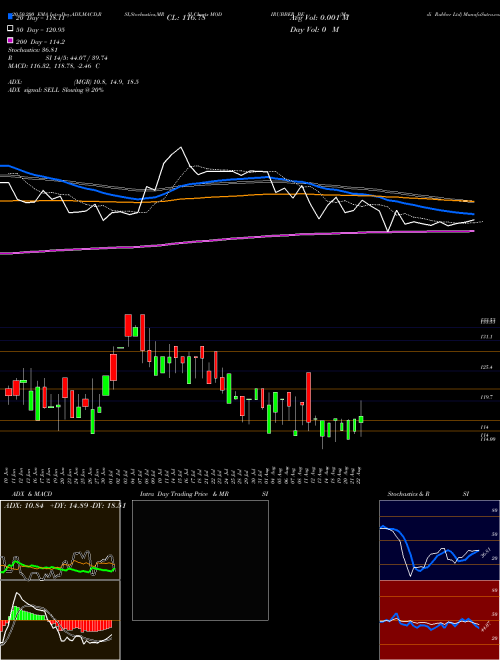Click the '200 Day = 114.2' legend text
The image size is (500, 660).
pyautogui.click(x=40, y=41)
